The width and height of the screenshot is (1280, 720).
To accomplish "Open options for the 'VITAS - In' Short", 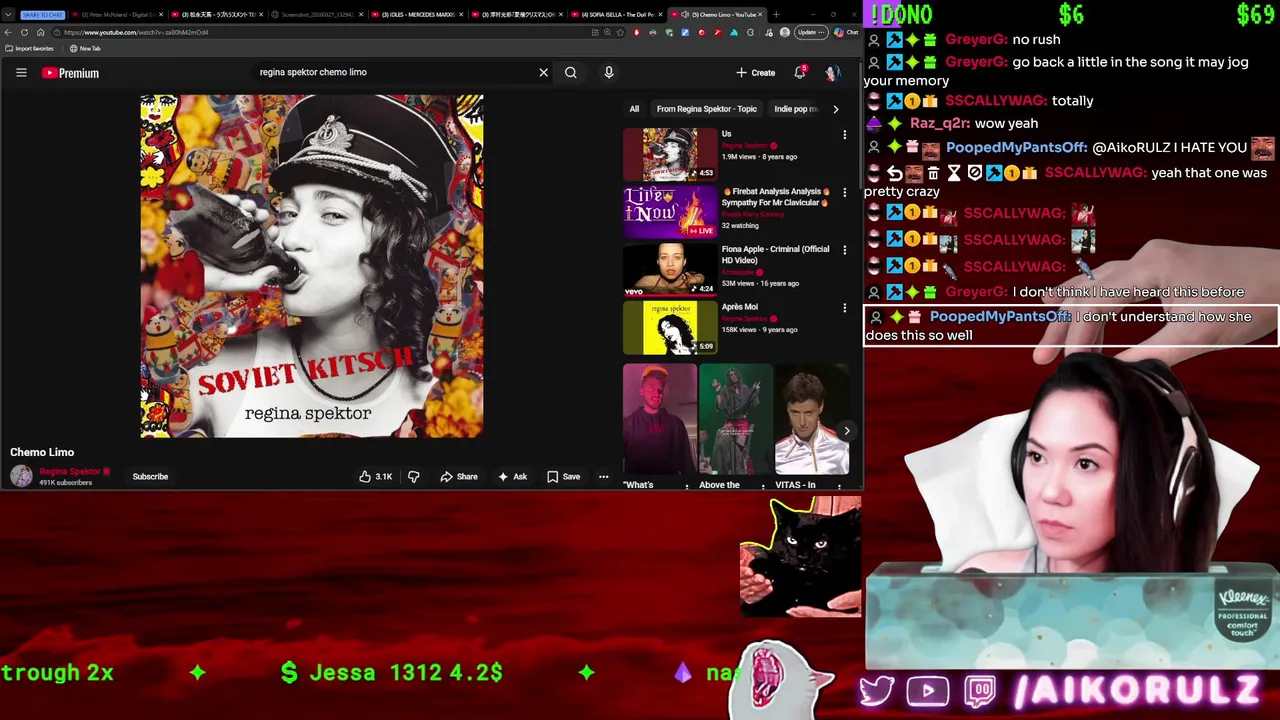I will [x=839, y=486].
